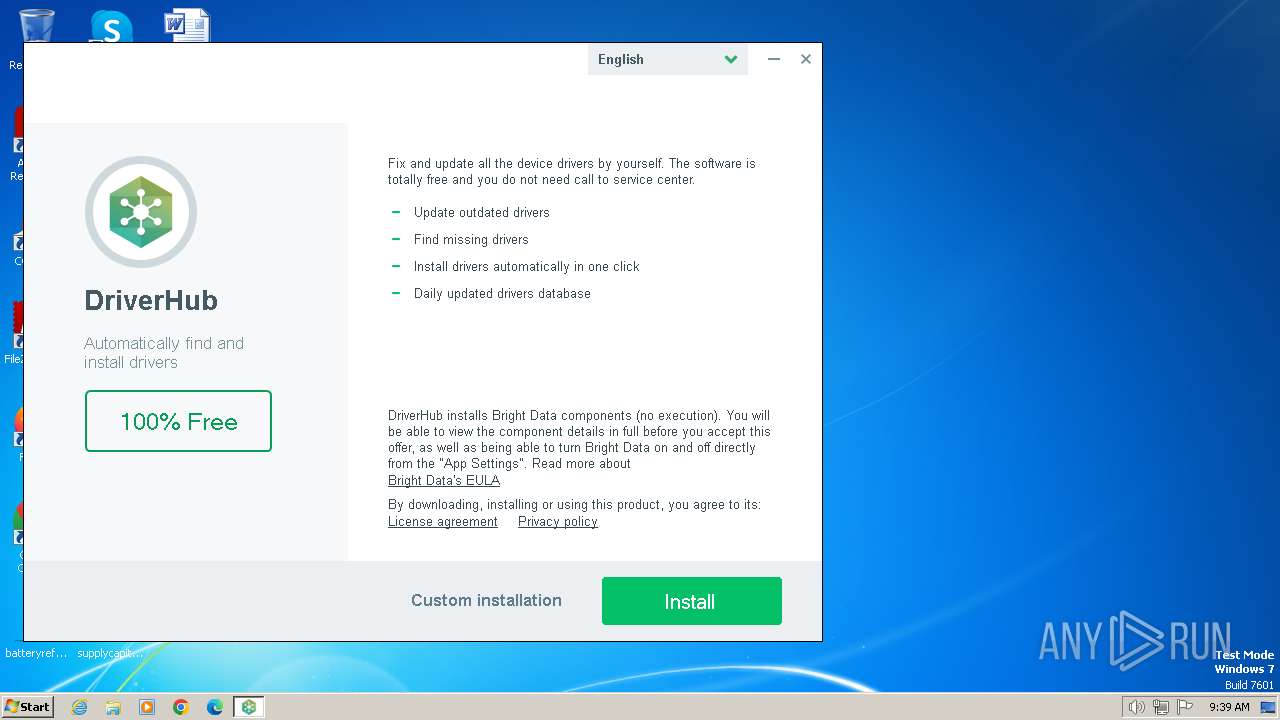1280x720 pixels.
Task: Click the 100% Free badge
Action: [x=178, y=421]
